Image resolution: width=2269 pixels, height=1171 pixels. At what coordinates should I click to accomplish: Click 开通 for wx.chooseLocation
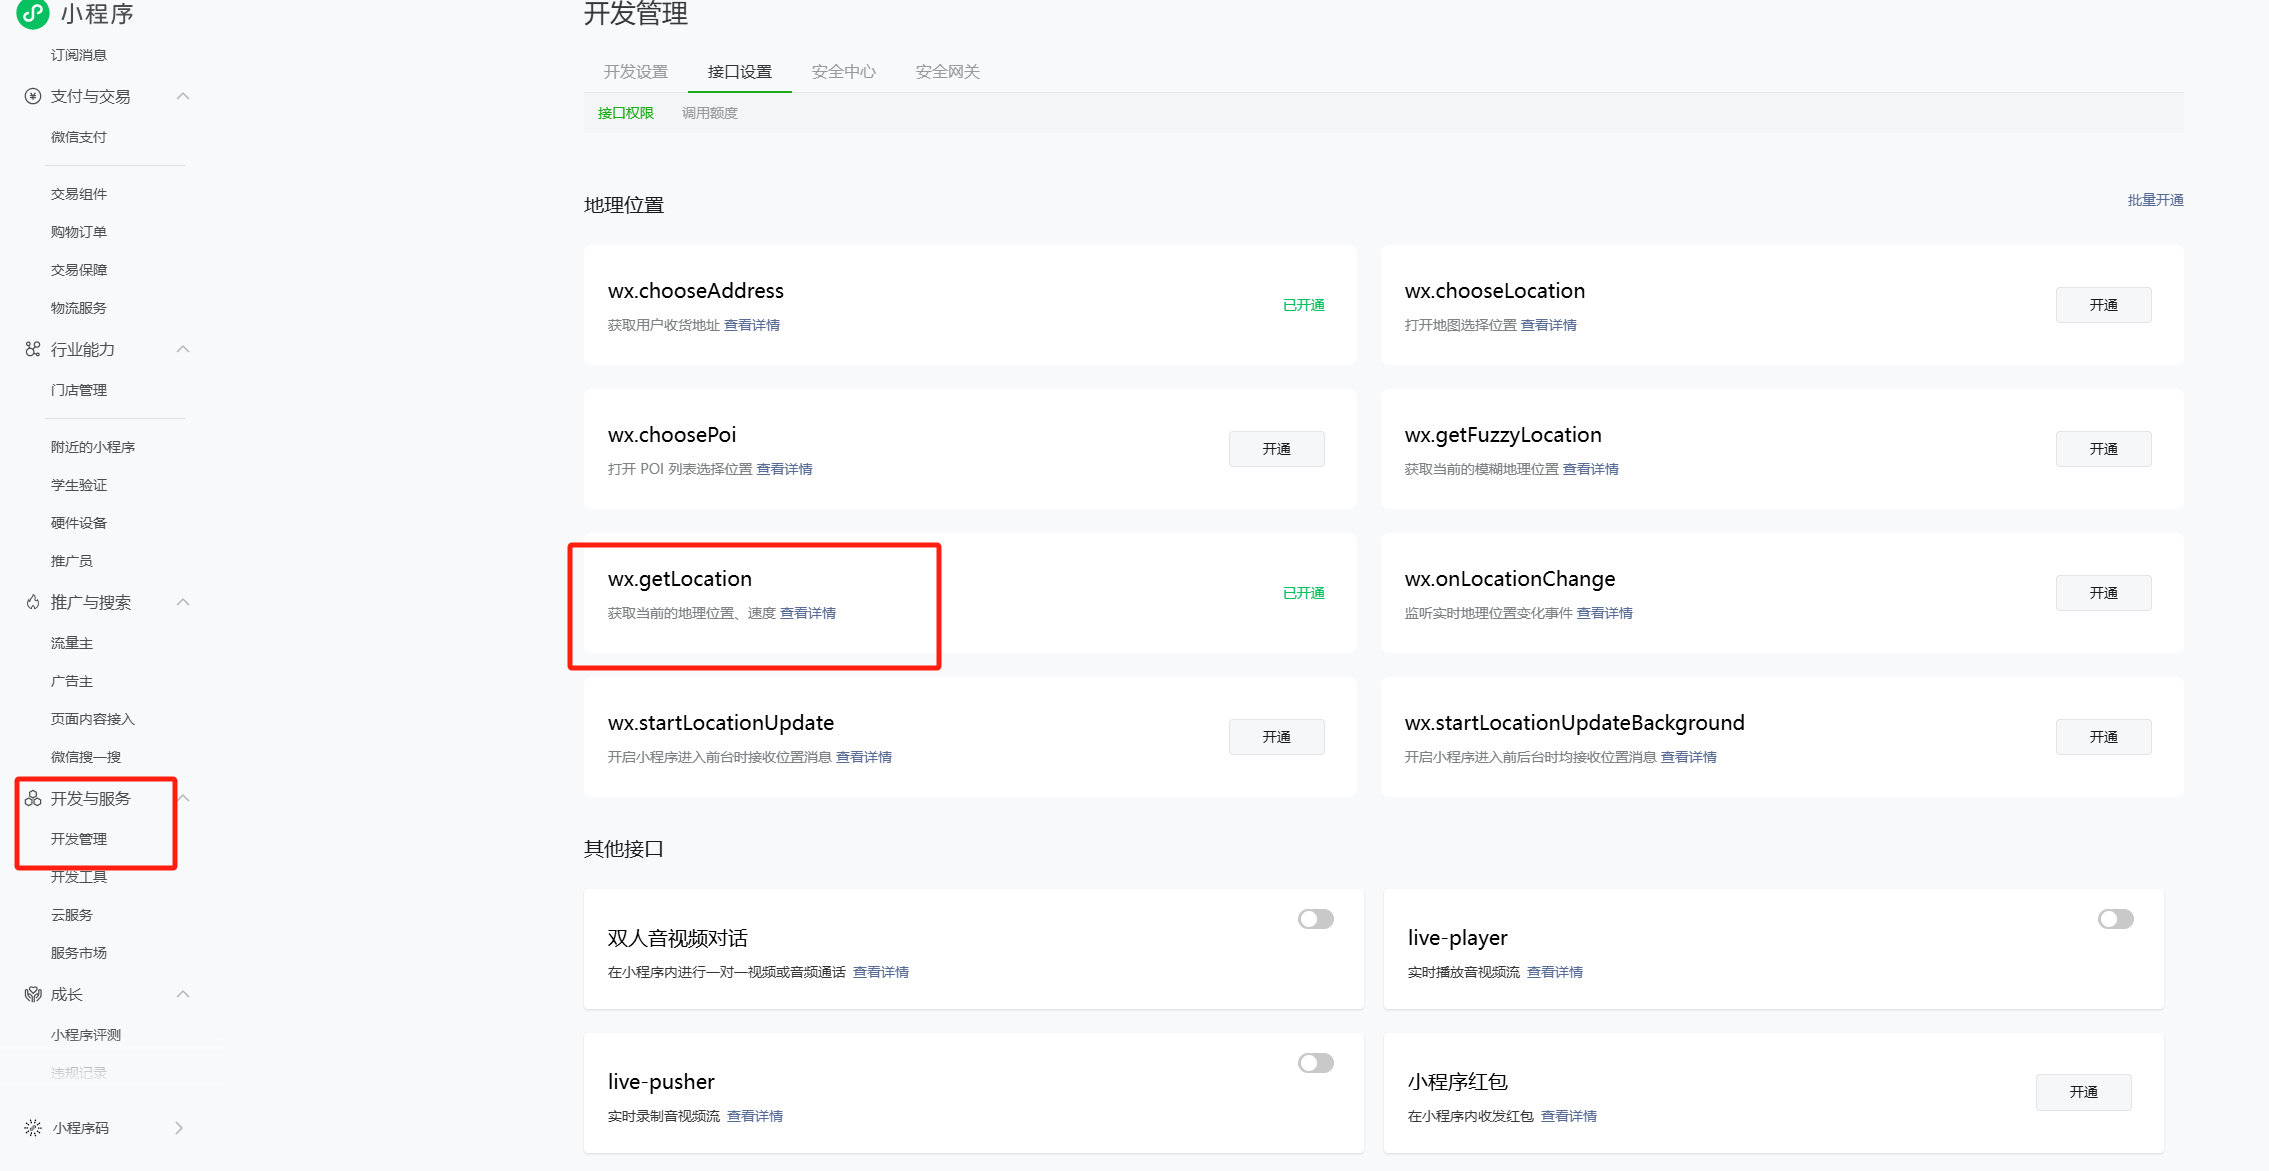(x=2103, y=305)
